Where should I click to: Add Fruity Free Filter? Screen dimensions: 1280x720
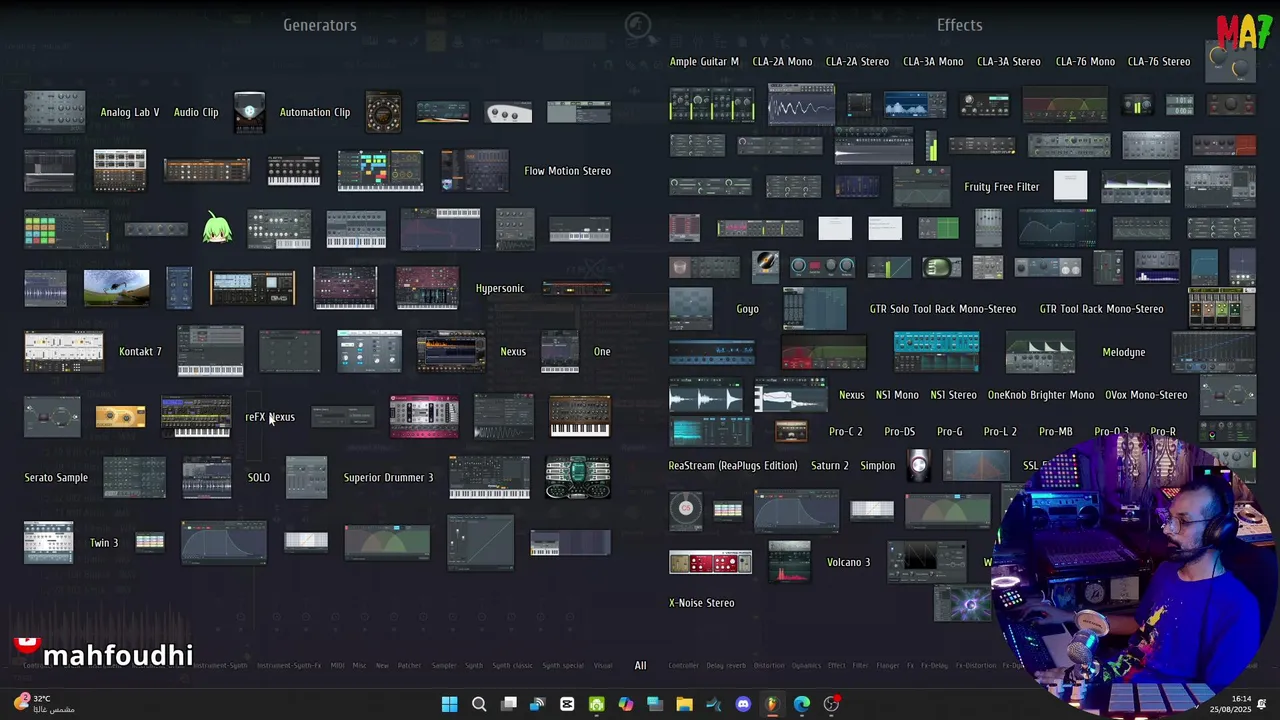[x=1002, y=187]
